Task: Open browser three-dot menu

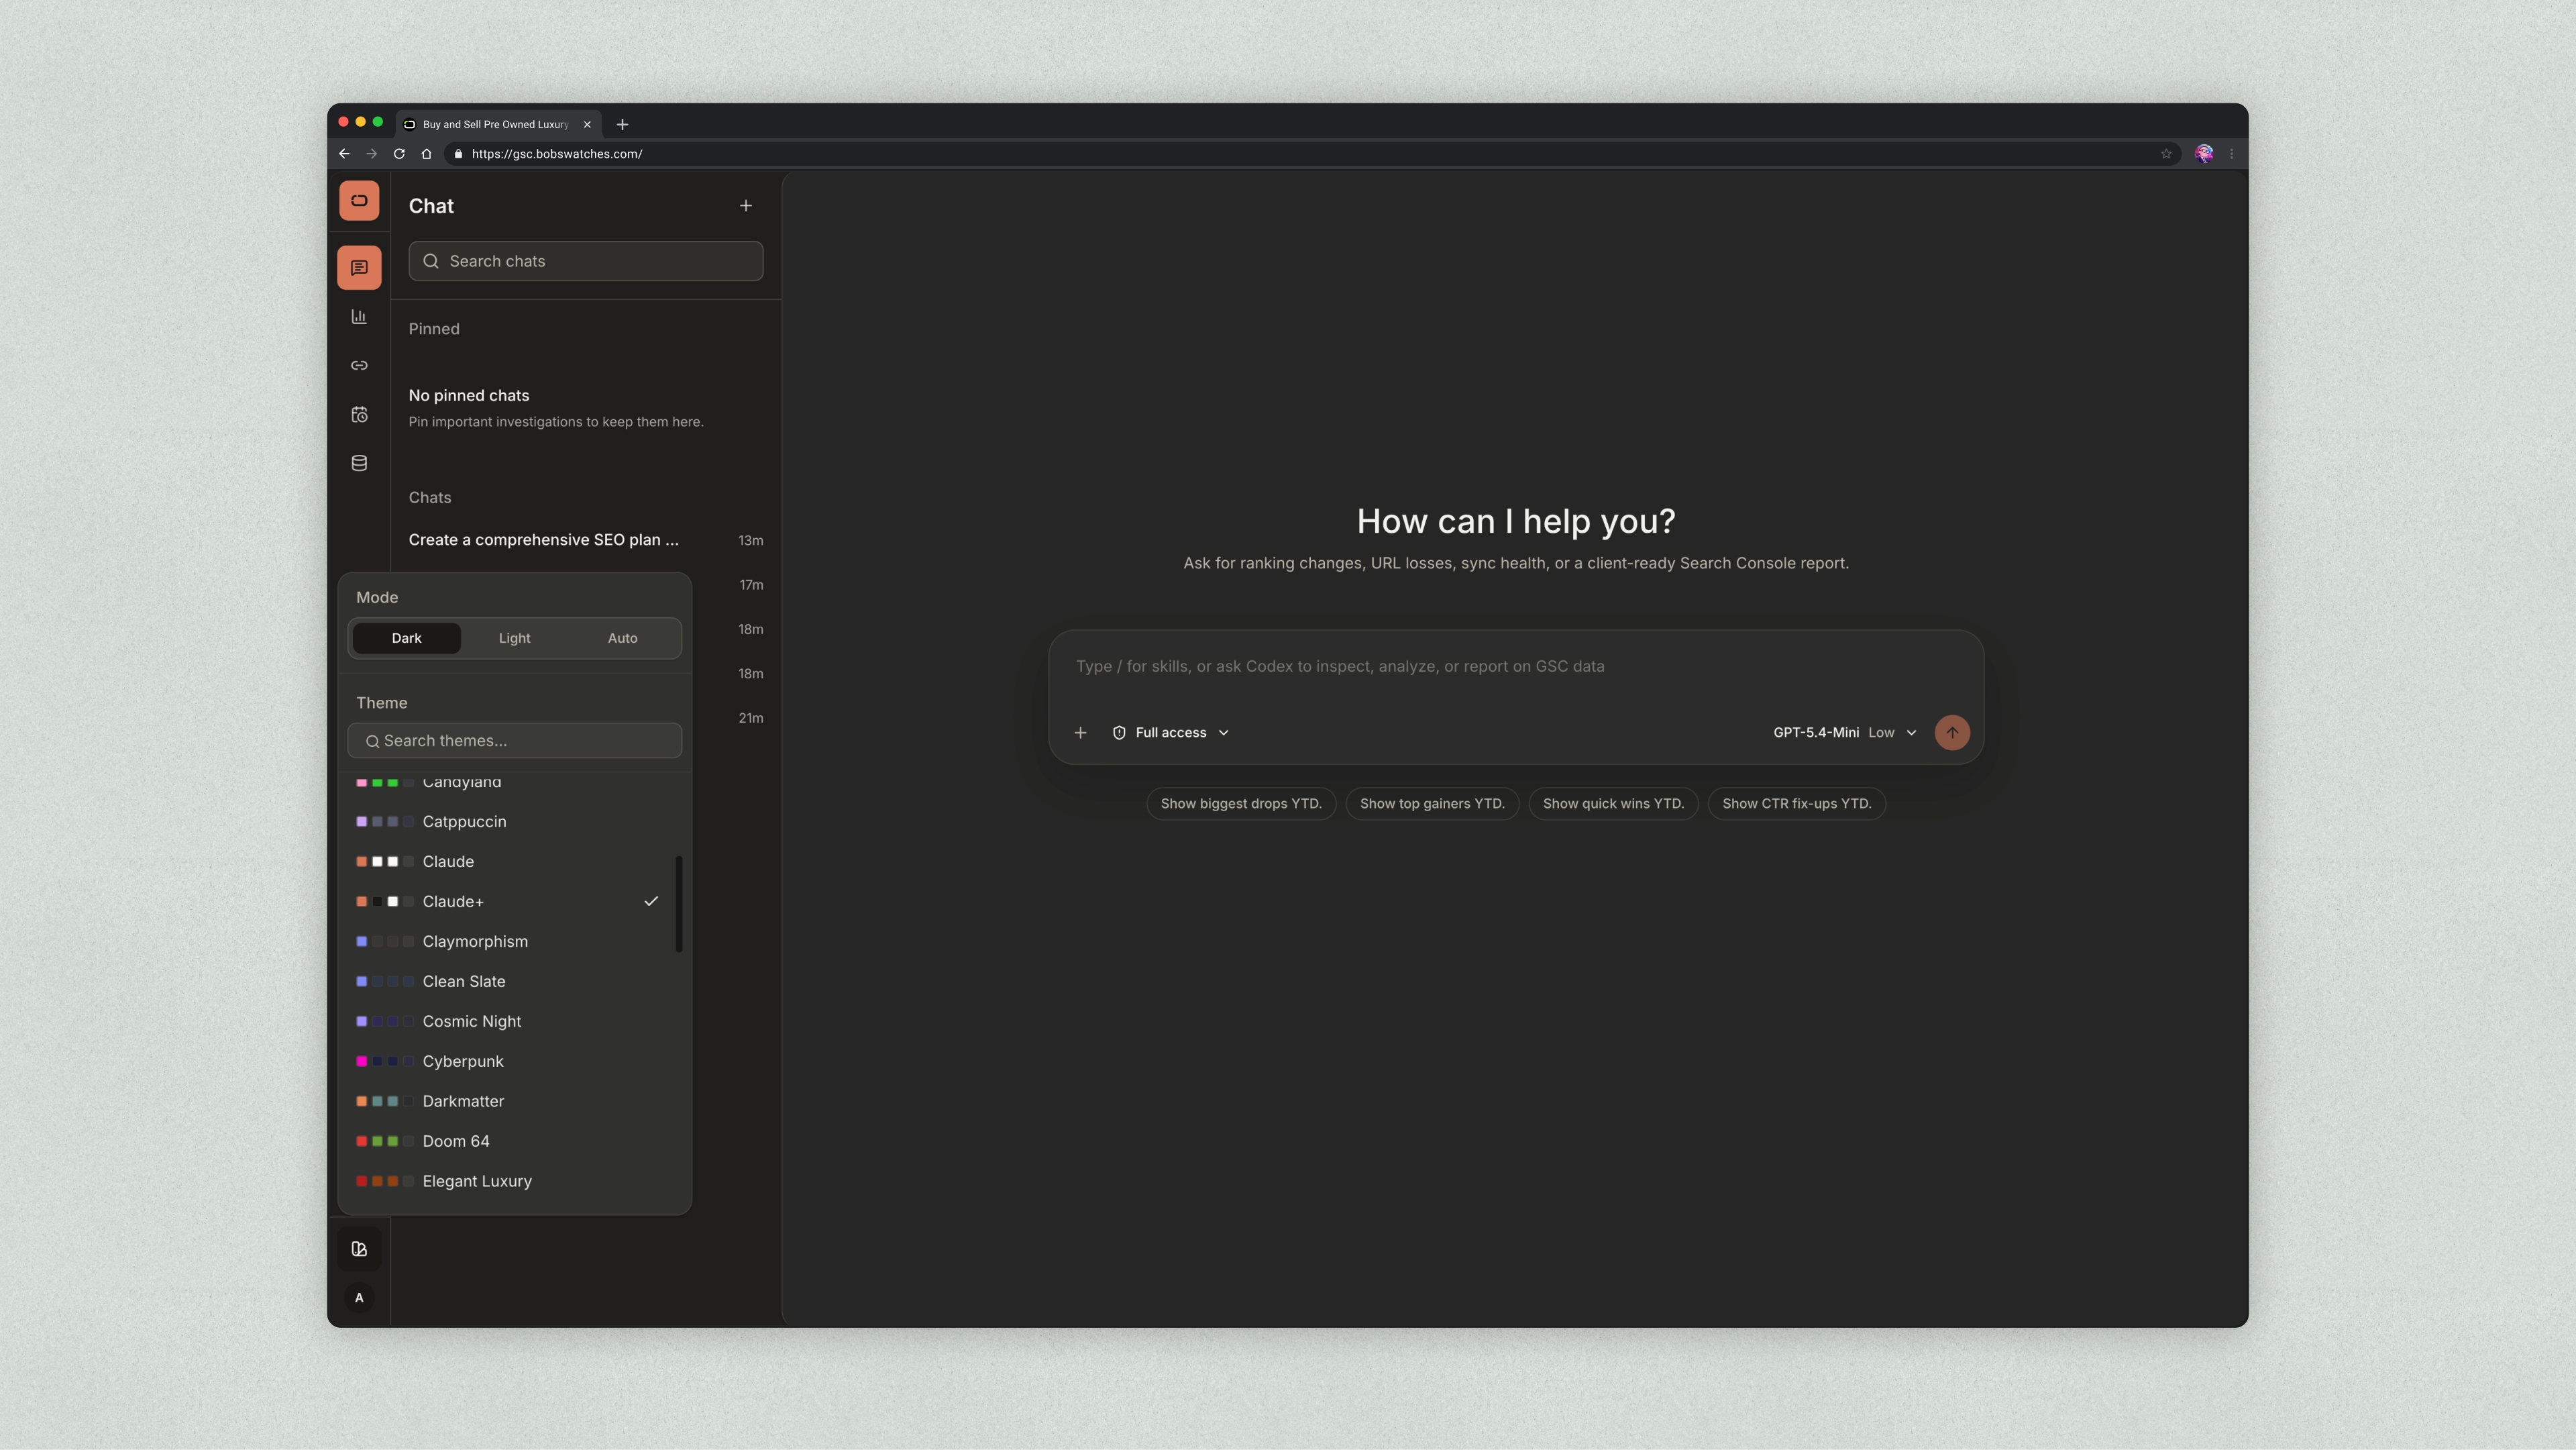Action: click(x=2232, y=154)
